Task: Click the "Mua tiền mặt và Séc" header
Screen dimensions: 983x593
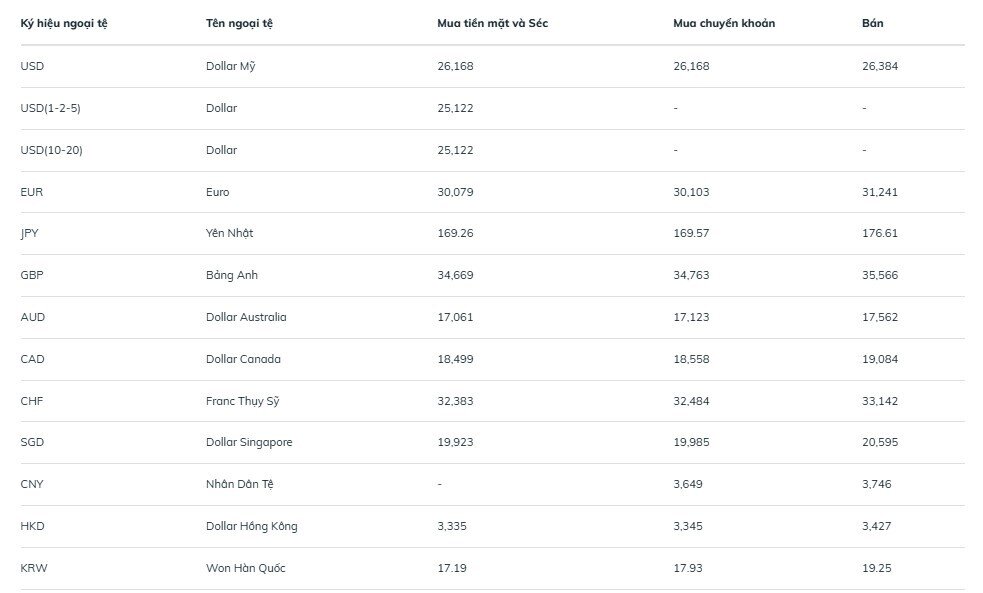Action: pos(492,23)
